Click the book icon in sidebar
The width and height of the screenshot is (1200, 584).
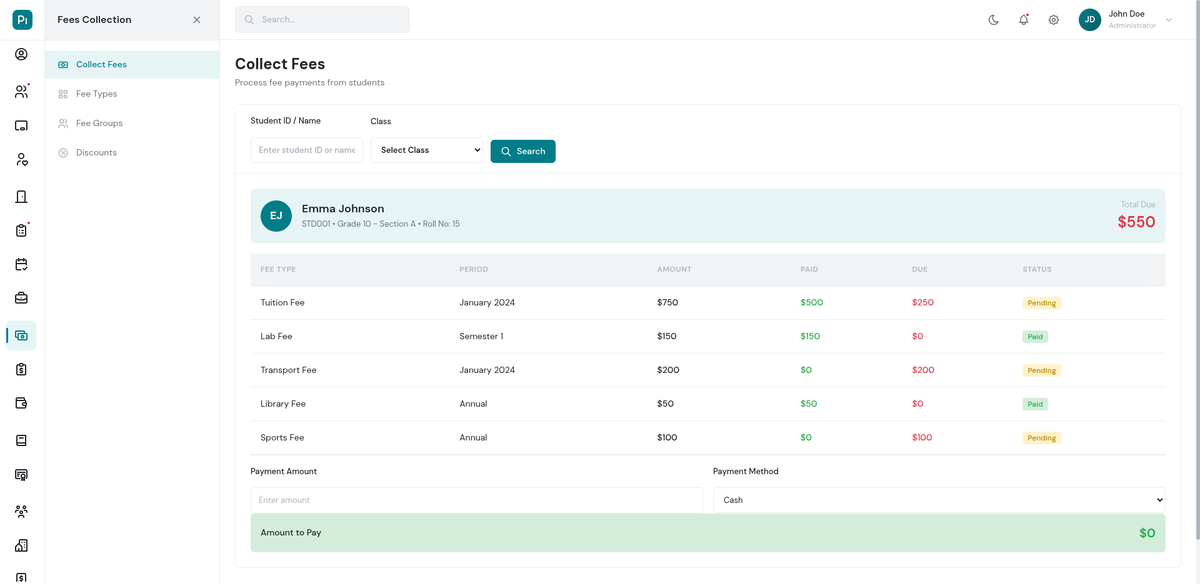click(21, 440)
